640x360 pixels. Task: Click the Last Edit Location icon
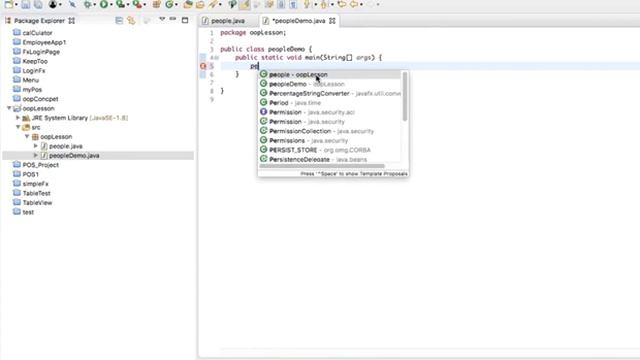[x=341, y=4]
